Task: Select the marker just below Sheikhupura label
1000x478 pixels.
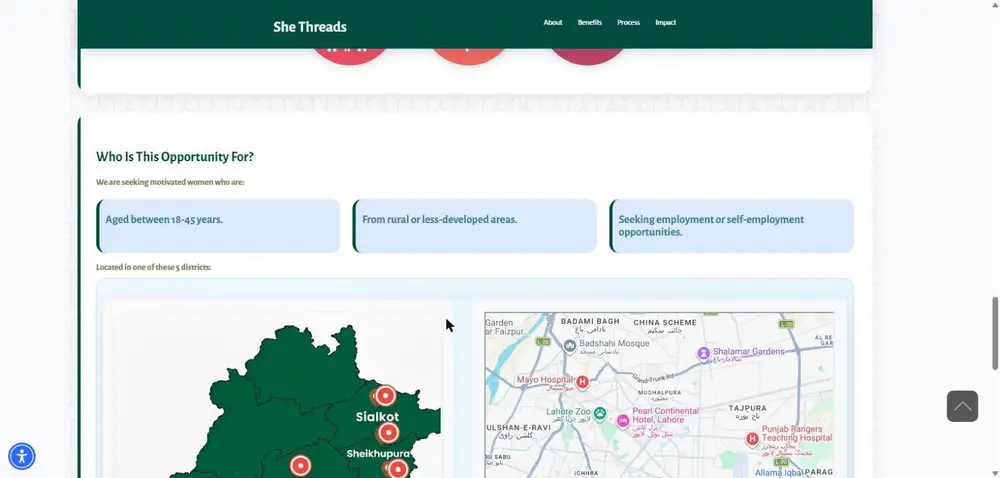Action: [x=397, y=470]
